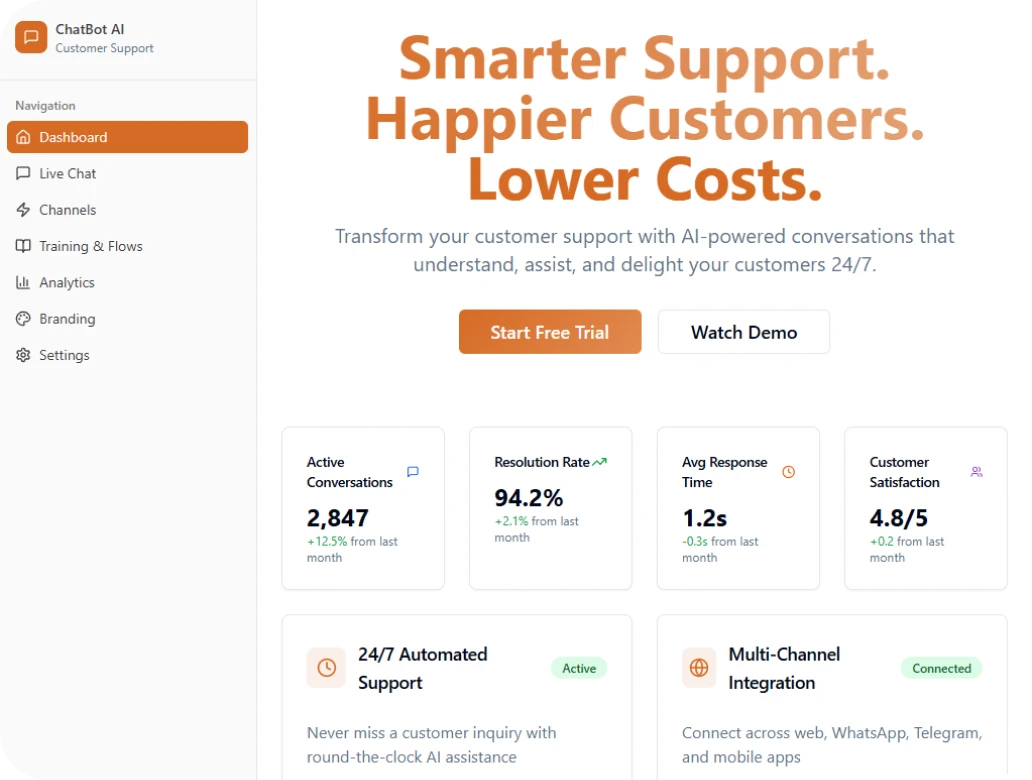
Task: Click the Channels lightning bolt icon
Action: tap(23, 210)
